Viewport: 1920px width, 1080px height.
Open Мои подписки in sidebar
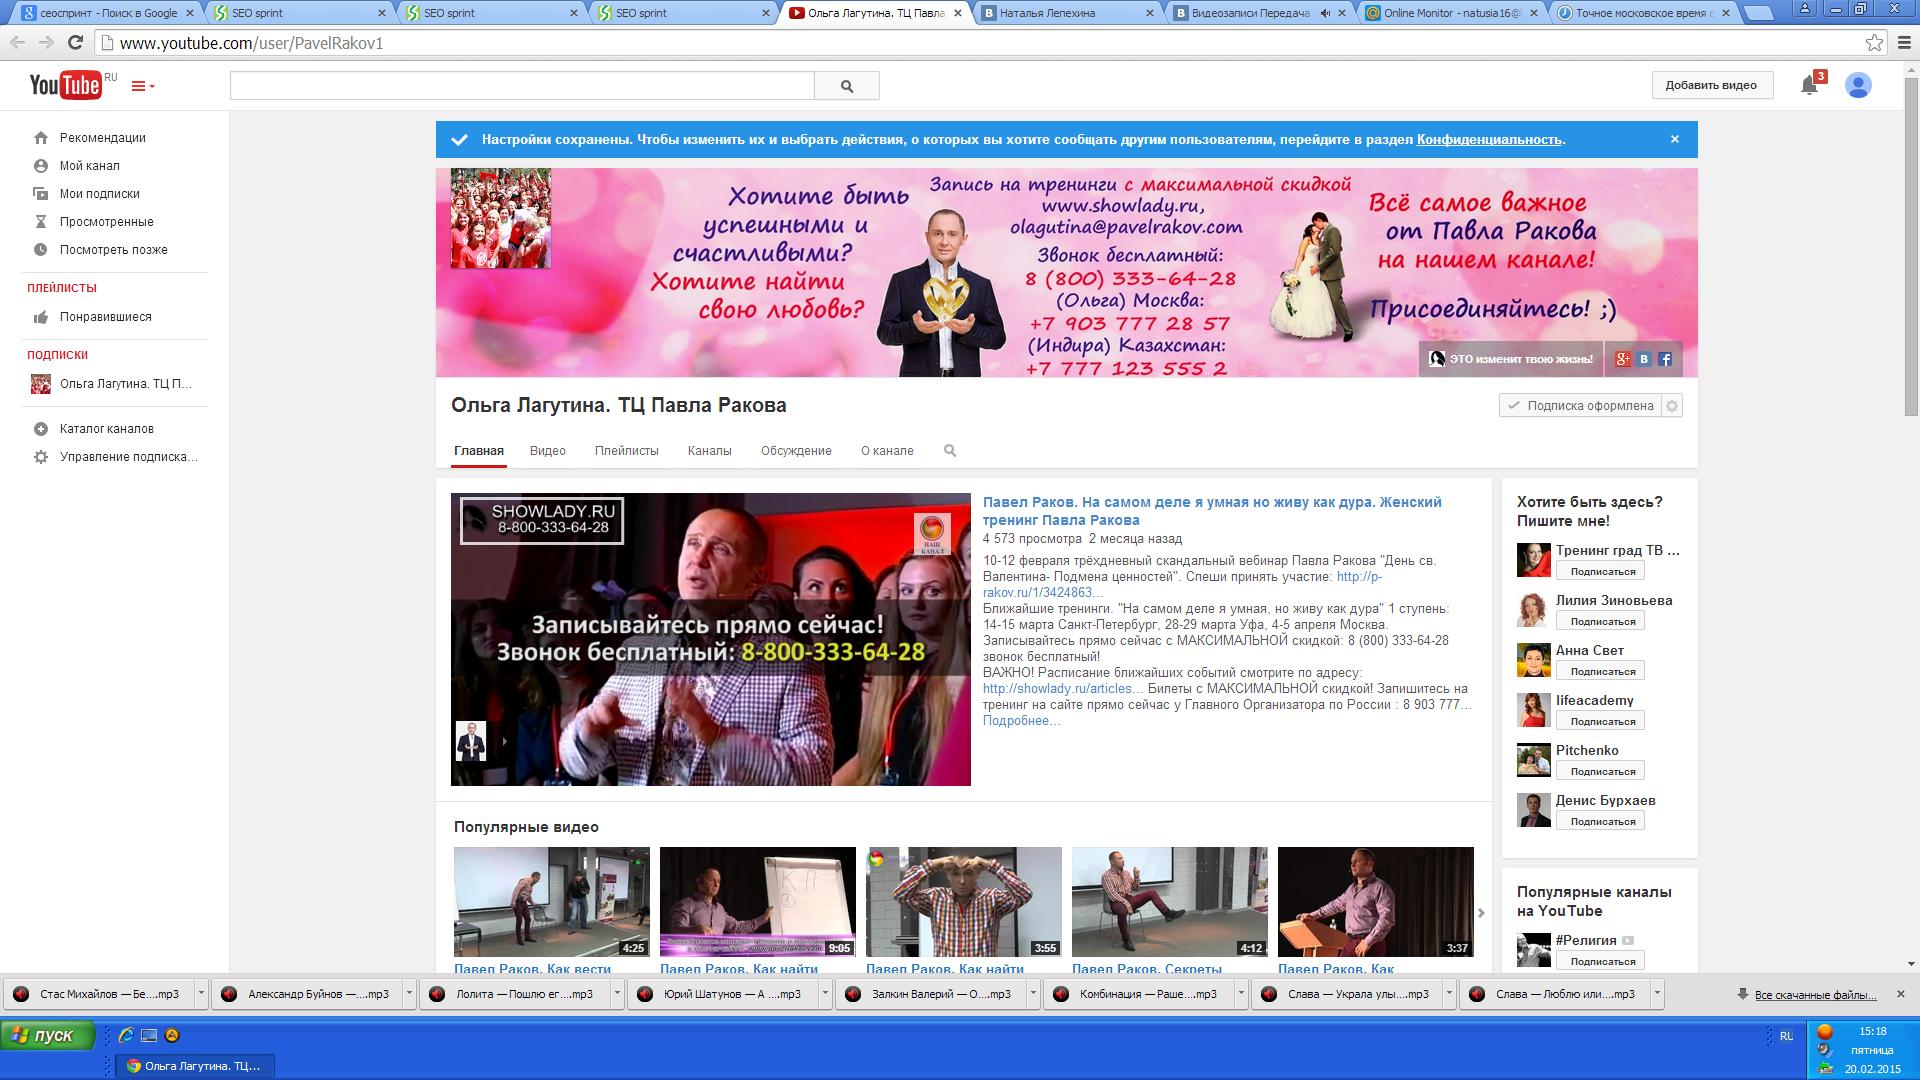point(99,194)
